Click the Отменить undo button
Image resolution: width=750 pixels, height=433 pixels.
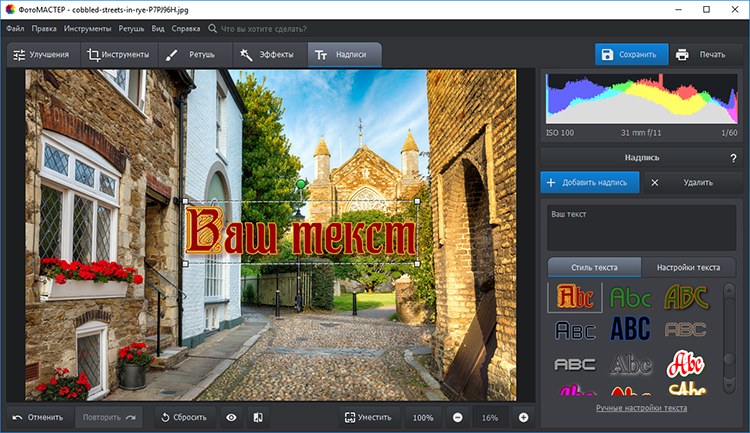tap(40, 417)
